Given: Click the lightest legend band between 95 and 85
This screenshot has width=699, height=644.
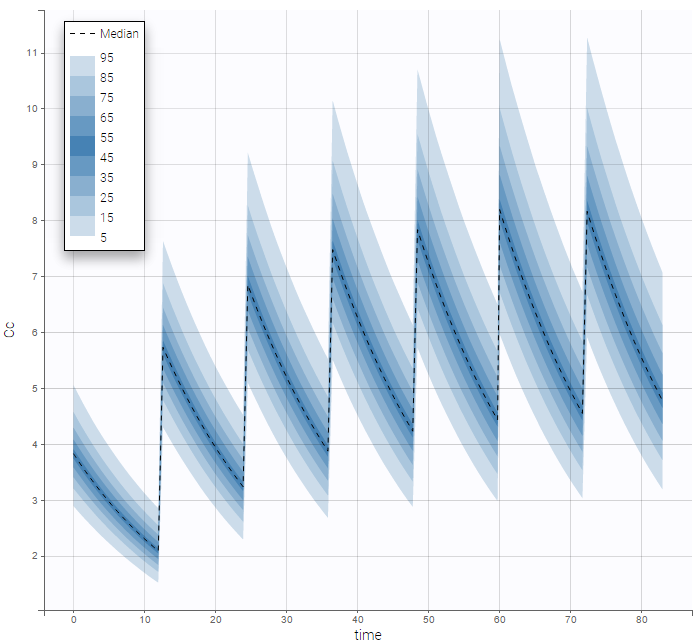Looking at the screenshot, I should tap(82, 66).
